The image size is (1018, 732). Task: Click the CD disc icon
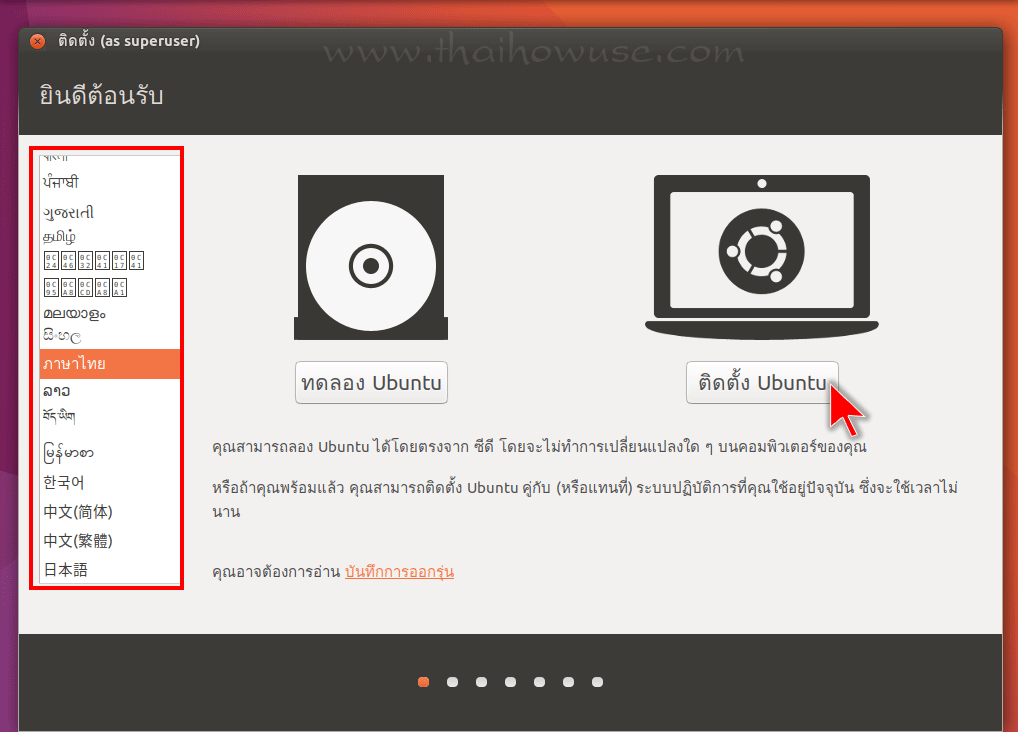[x=371, y=257]
